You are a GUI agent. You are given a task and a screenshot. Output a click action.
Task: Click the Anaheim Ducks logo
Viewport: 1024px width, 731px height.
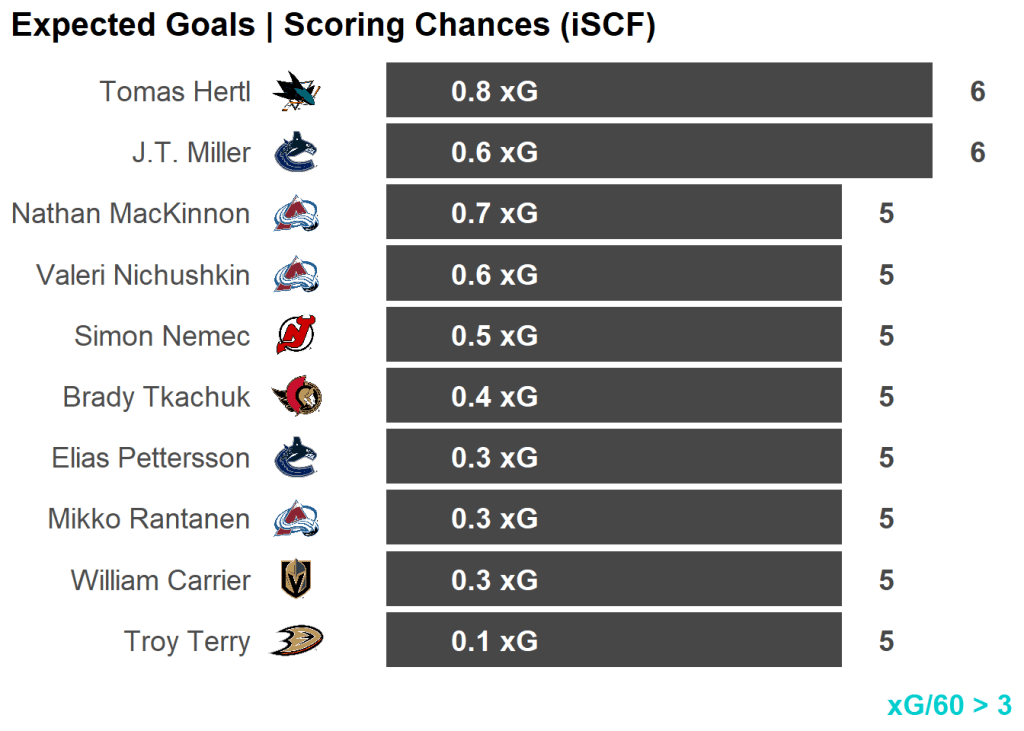click(297, 641)
